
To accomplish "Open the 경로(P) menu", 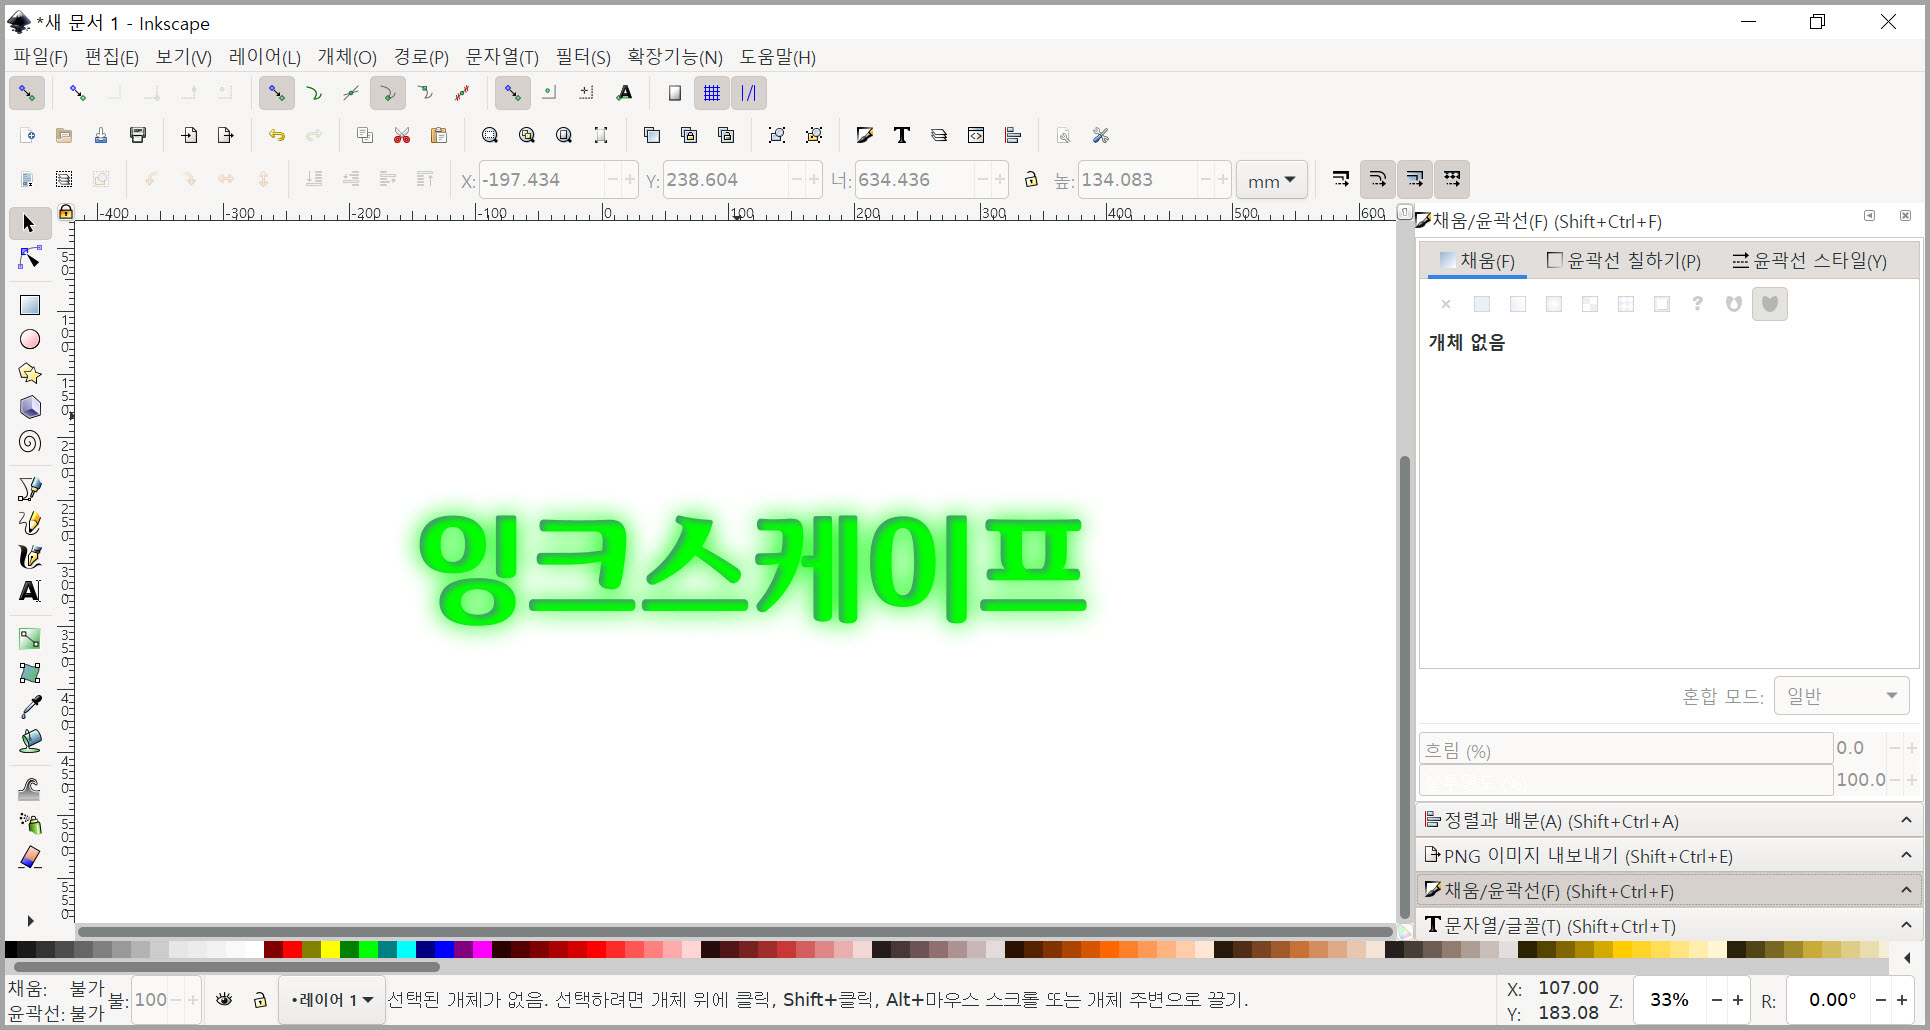I will [x=421, y=57].
